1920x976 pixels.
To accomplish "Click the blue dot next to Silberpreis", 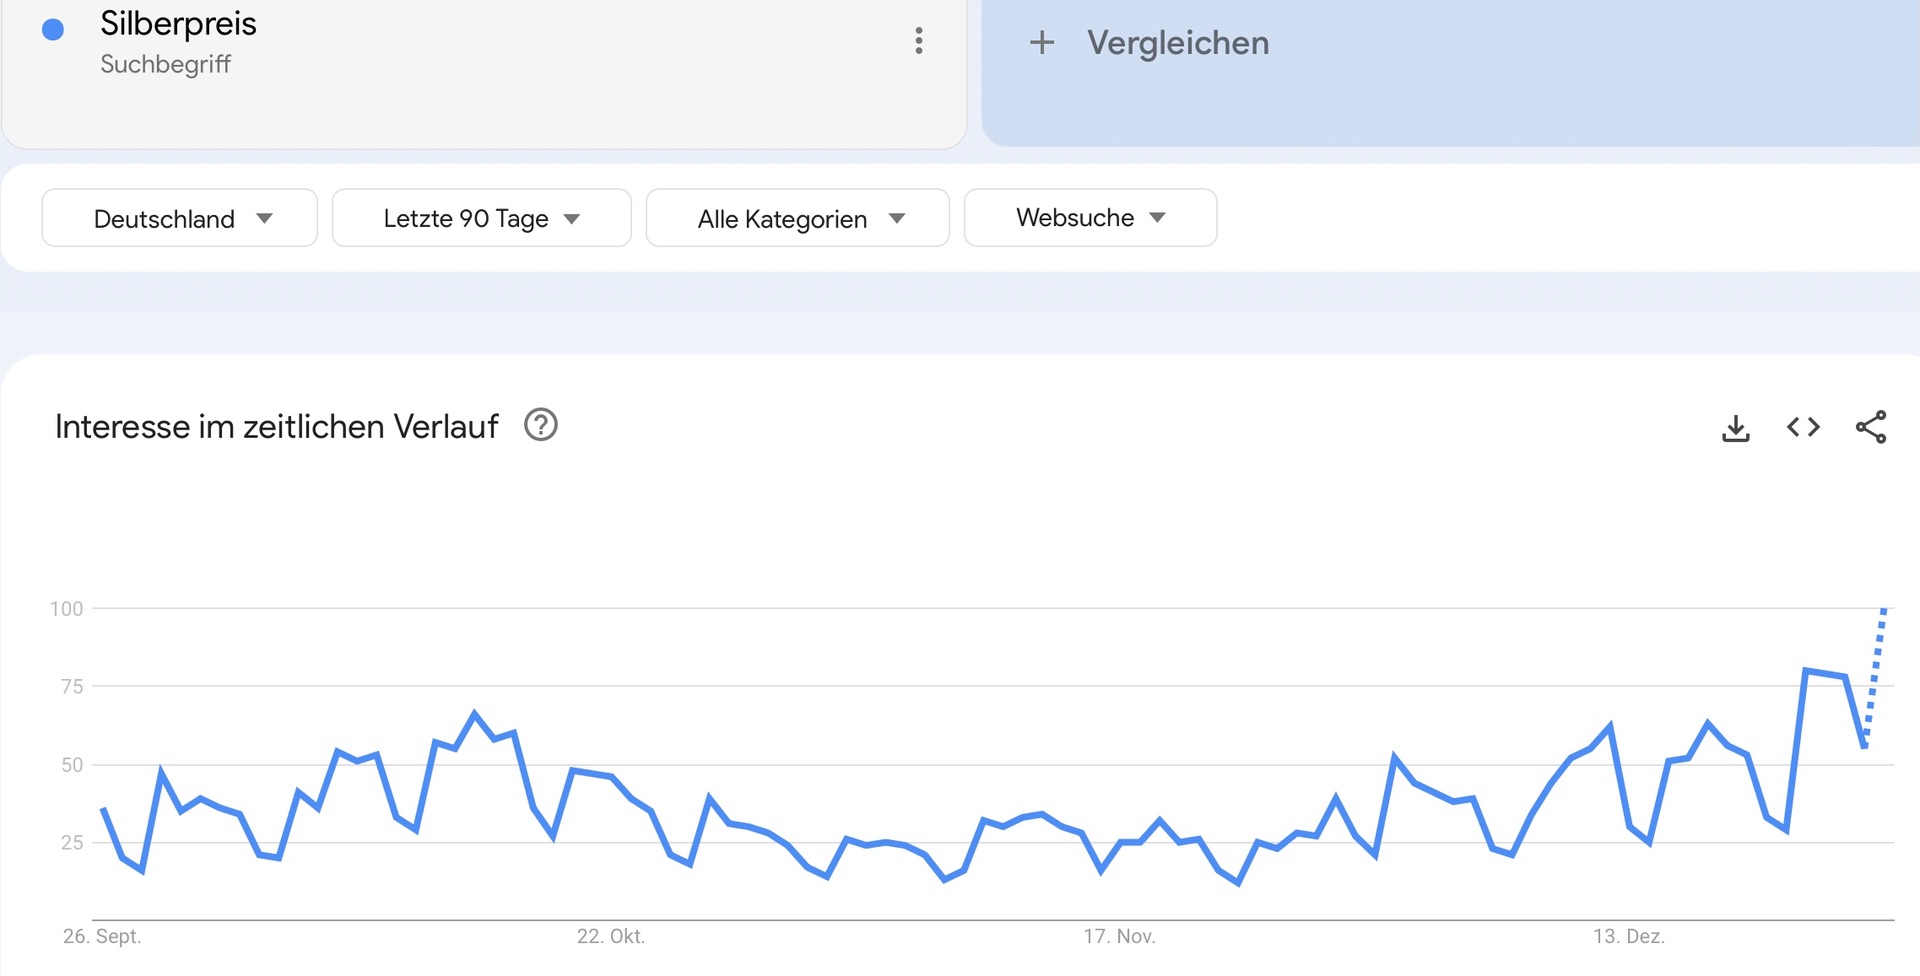I will coord(53,30).
